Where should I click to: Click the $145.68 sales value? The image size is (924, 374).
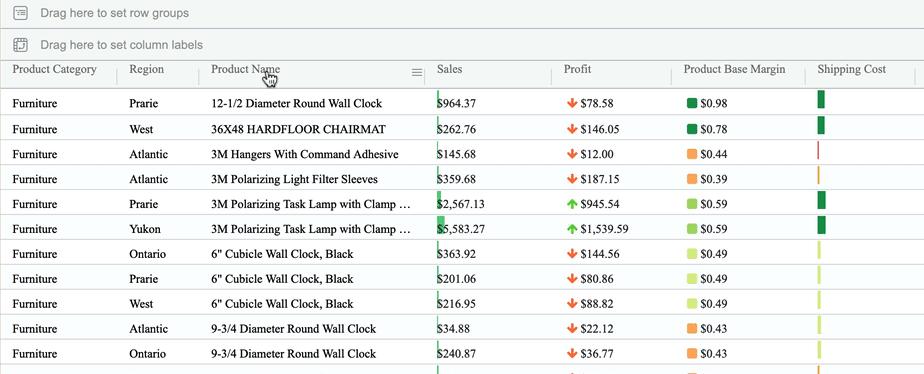457,154
